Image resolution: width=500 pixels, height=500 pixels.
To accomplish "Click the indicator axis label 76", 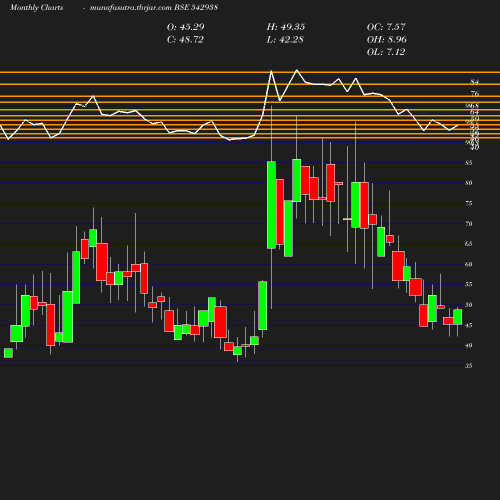I will pyautogui.click(x=475, y=94).
